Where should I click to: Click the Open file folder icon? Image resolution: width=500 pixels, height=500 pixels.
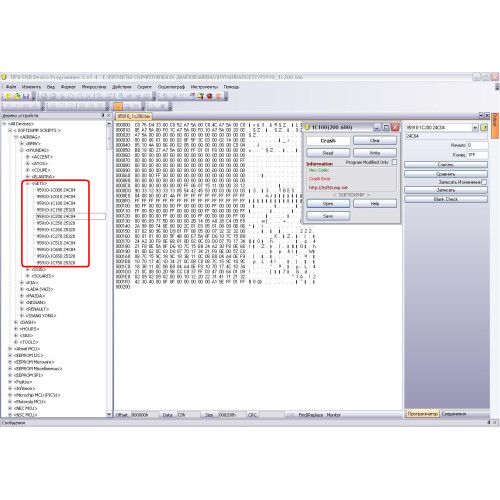[x=17, y=96]
